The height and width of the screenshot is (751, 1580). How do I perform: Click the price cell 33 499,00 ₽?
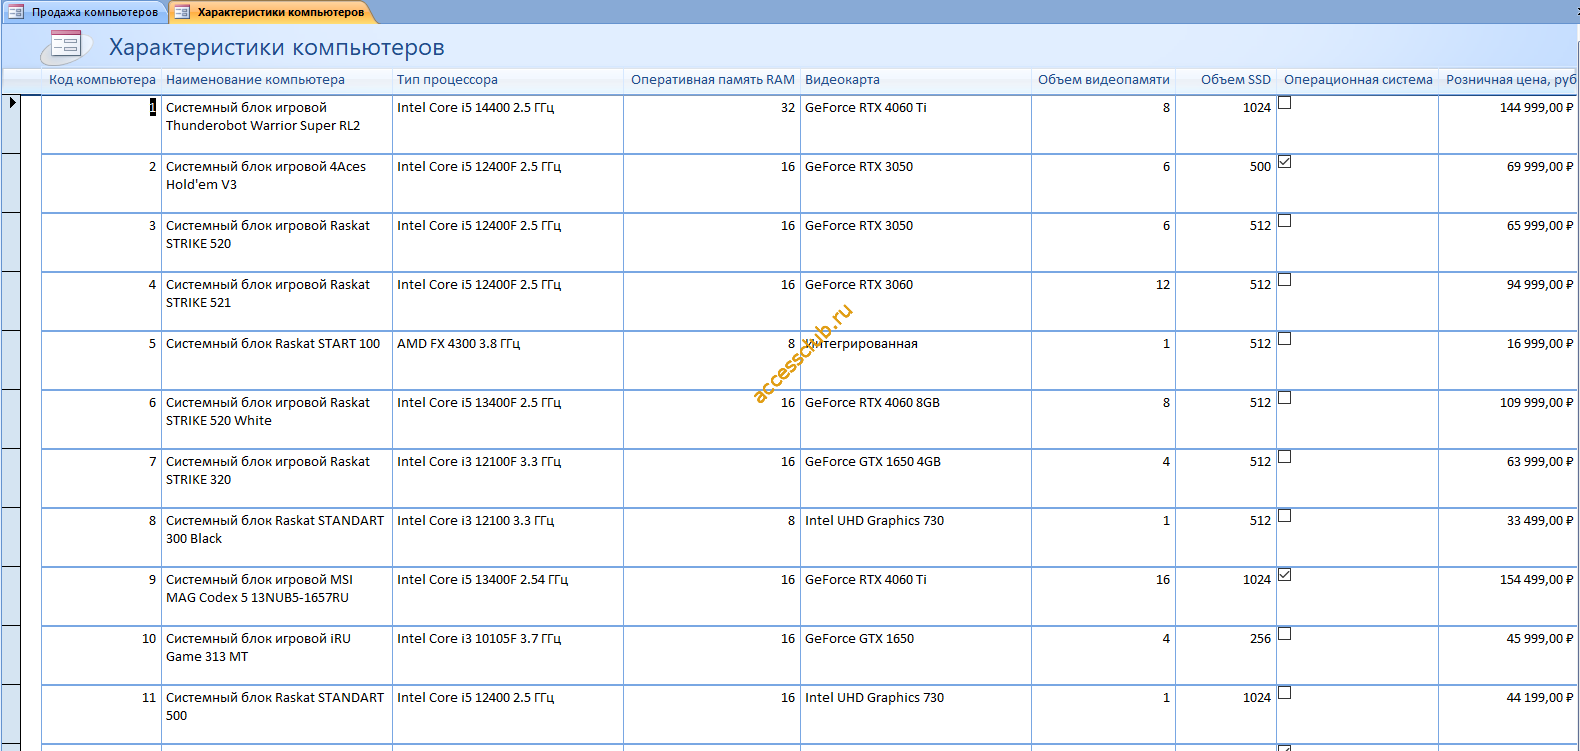coord(1507,537)
